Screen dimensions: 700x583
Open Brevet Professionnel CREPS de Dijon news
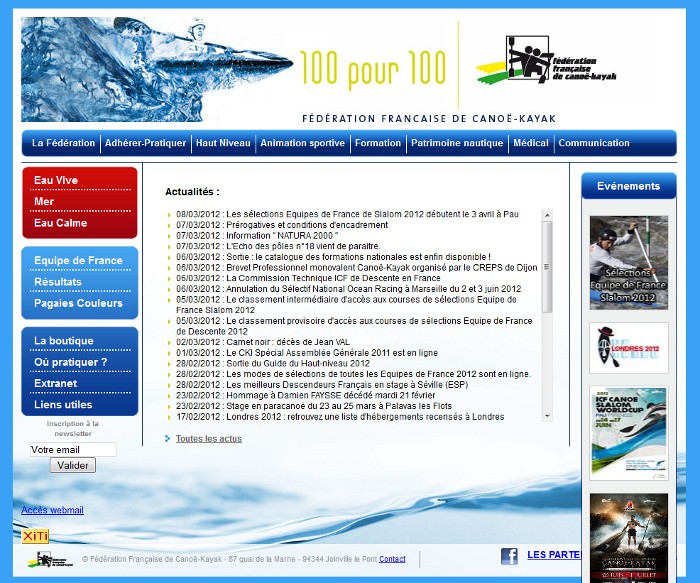[356, 268]
